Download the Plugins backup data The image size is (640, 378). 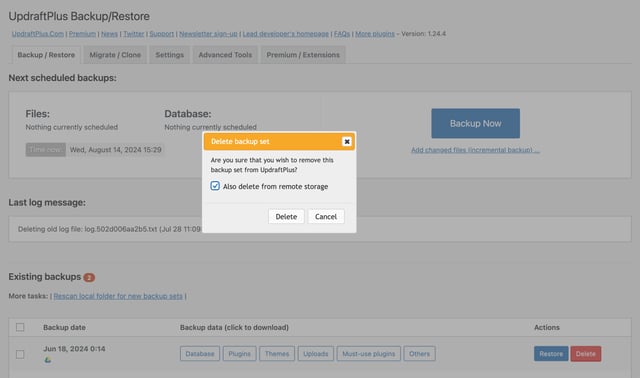(x=240, y=354)
